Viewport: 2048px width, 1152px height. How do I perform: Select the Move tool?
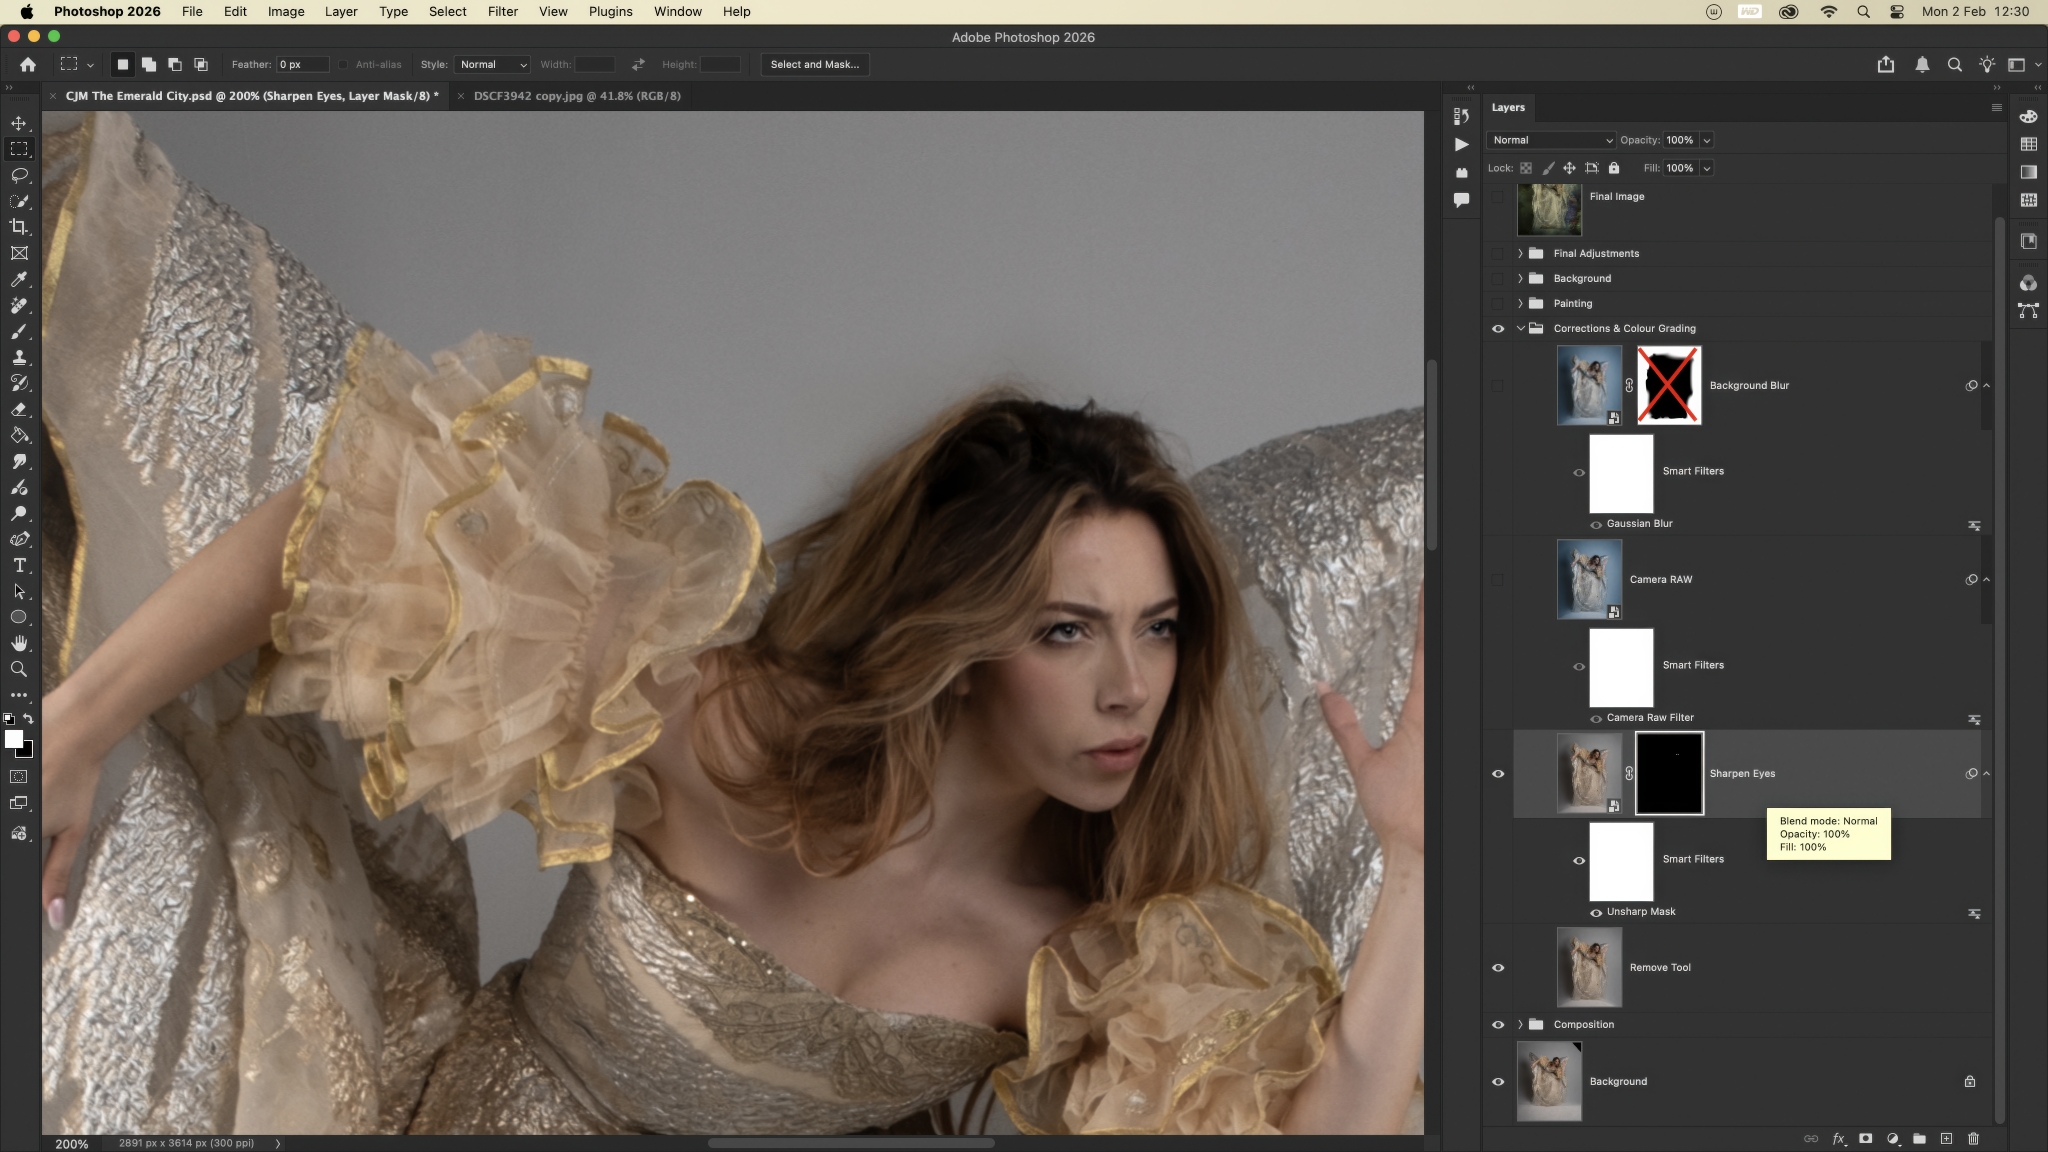click(x=19, y=123)
